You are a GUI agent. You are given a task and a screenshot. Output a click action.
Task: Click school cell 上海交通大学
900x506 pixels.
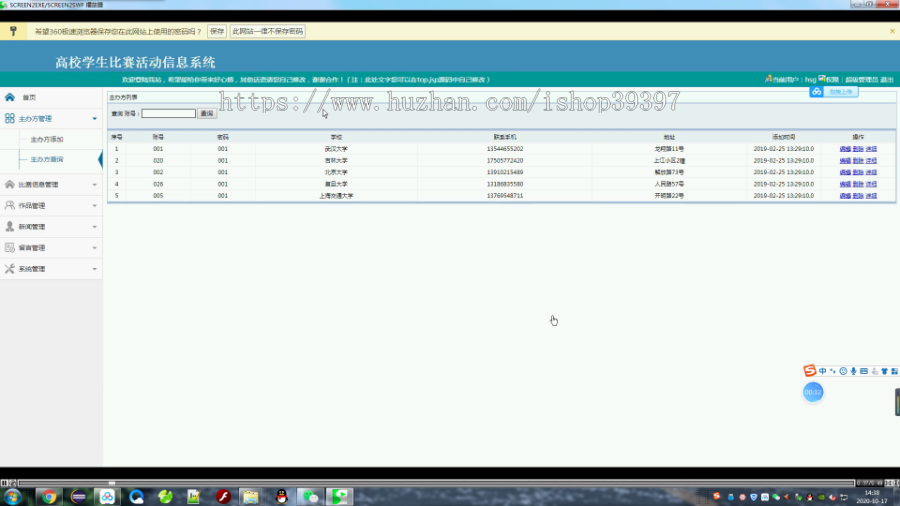point(336,196)
